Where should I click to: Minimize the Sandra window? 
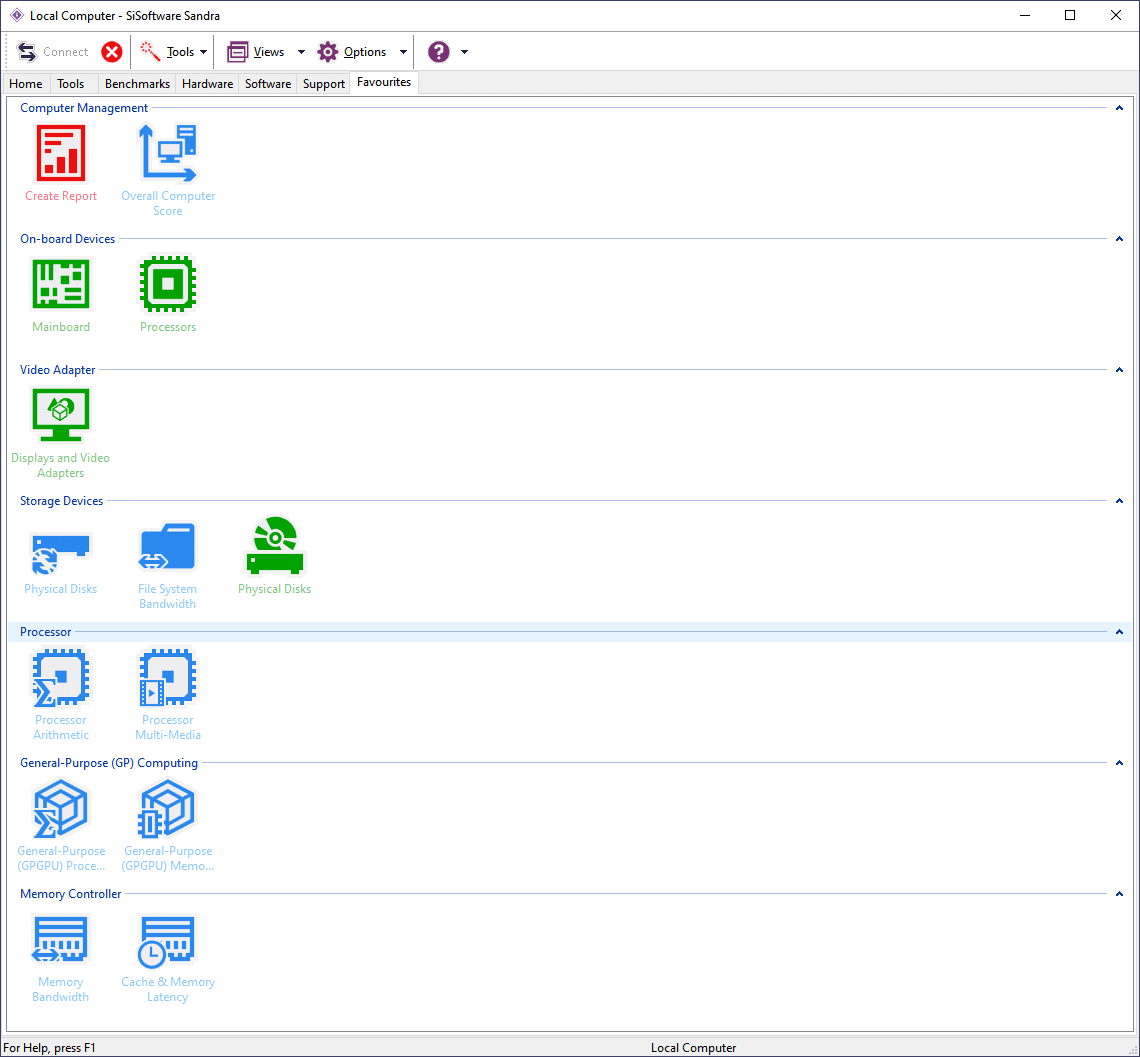tap(1025, 15)
